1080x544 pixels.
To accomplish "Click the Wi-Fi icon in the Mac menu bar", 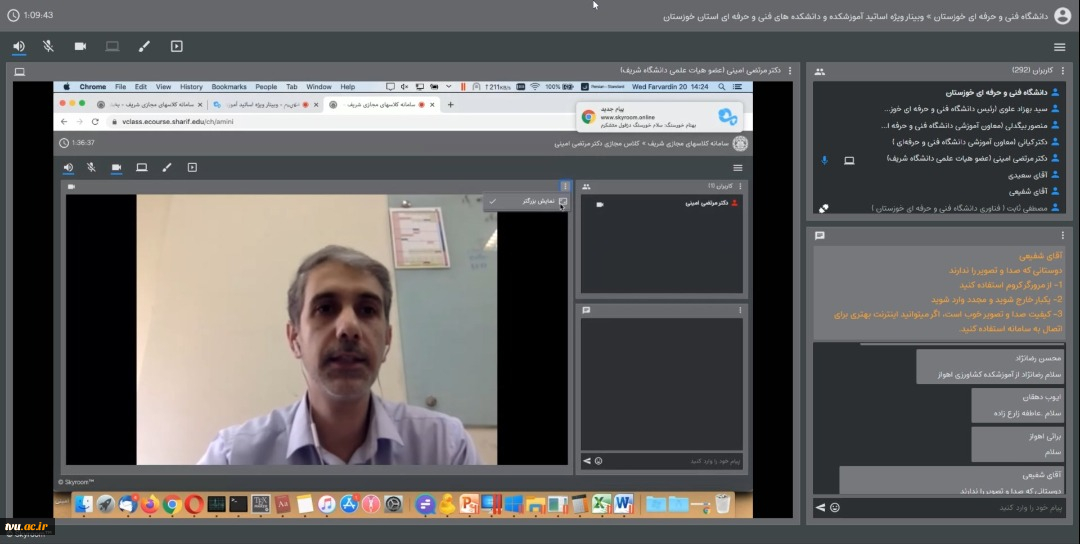I will [x=534, y=87].
